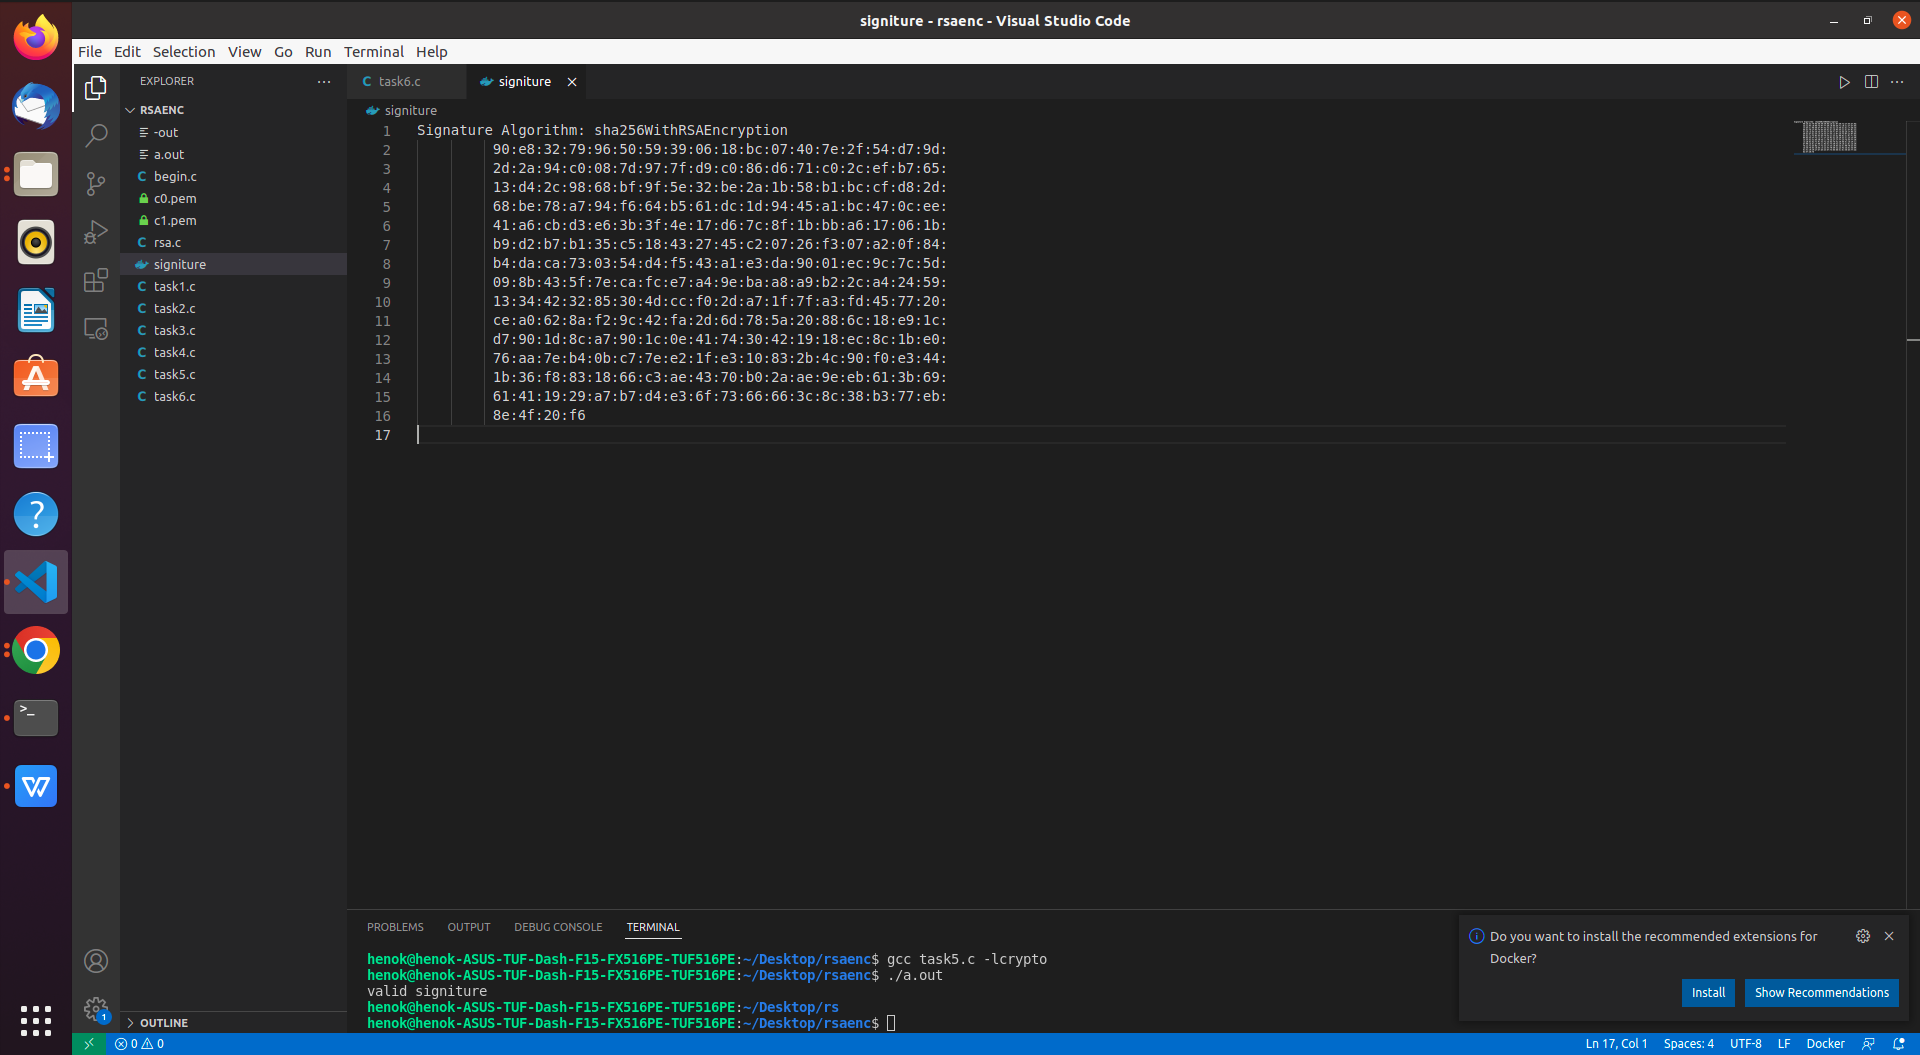The width and height of the screenshot is (1920, 1055).
Task: Open the Search view
Action: 95,135
